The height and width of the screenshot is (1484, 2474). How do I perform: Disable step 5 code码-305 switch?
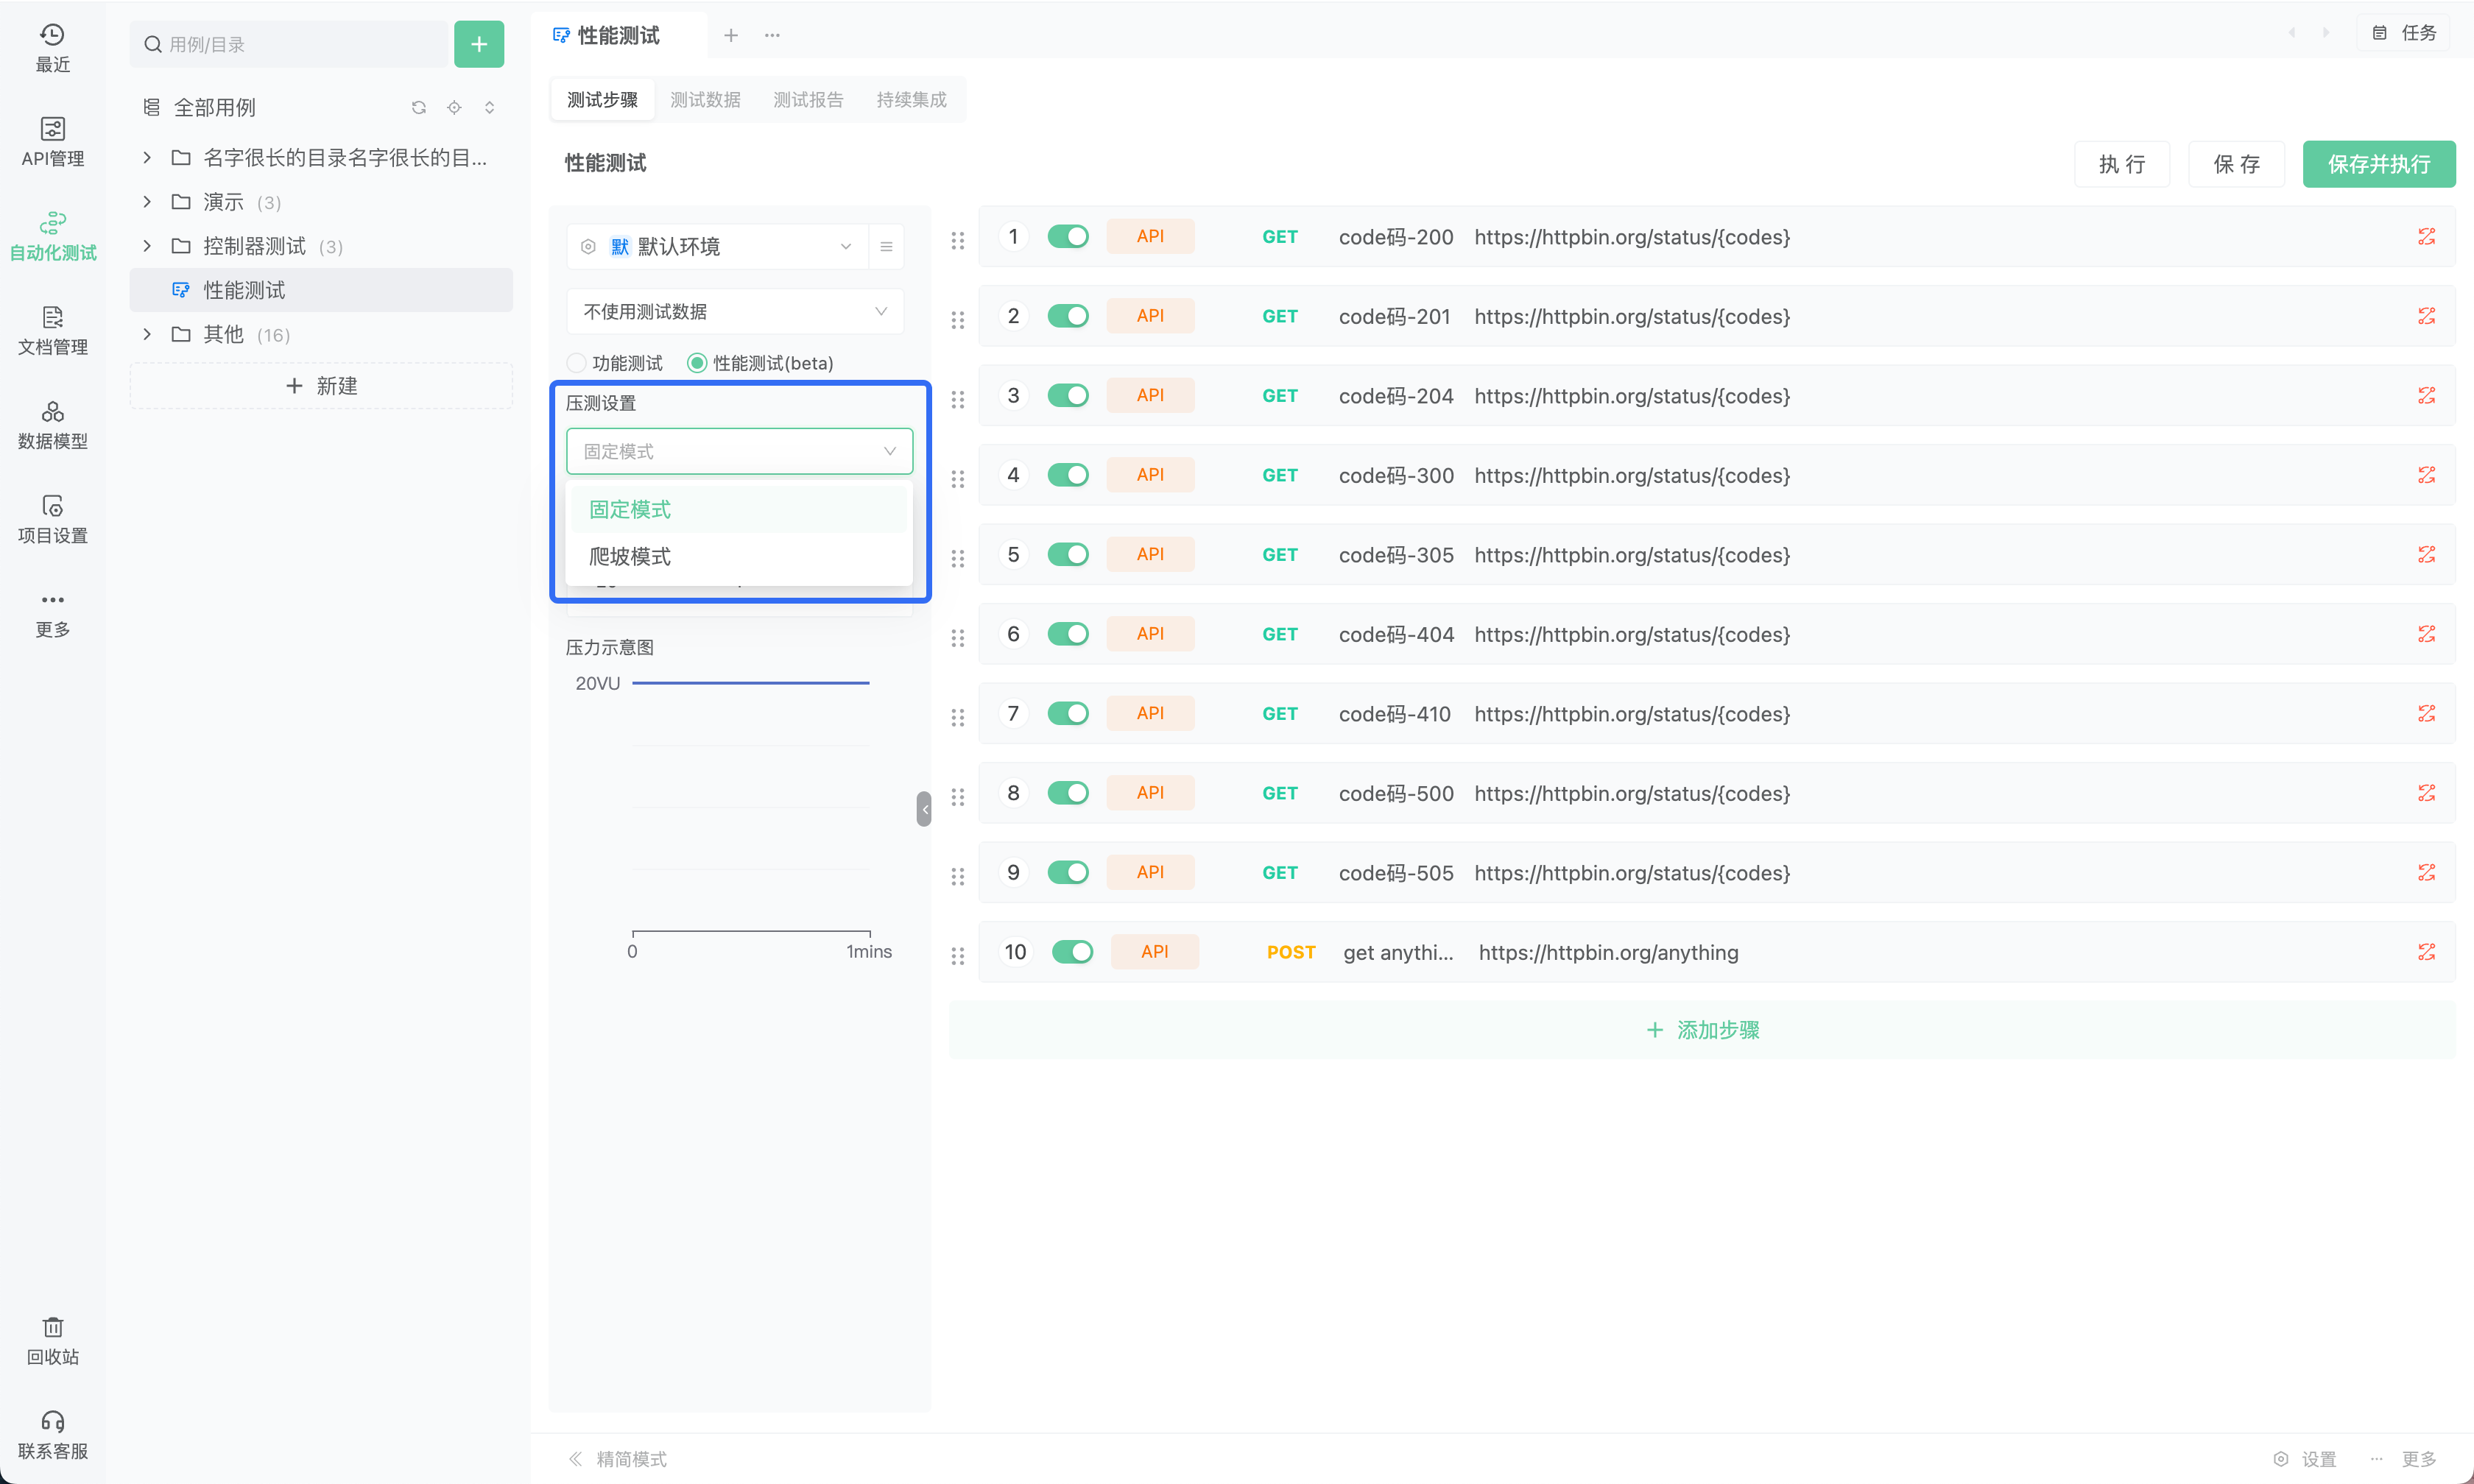[x=1068, y=554]
